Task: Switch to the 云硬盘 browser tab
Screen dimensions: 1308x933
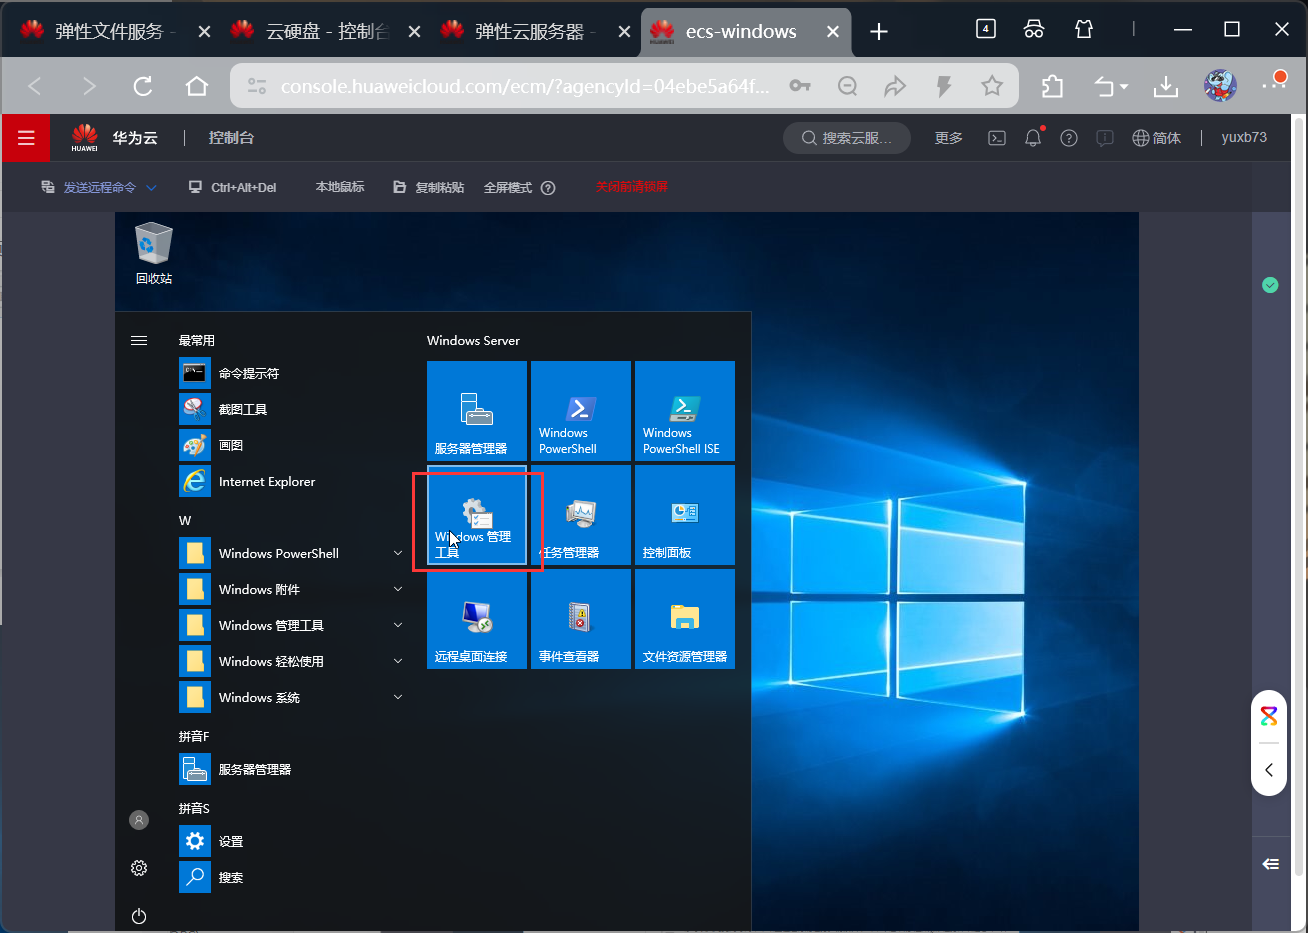Action: point(326,31)
